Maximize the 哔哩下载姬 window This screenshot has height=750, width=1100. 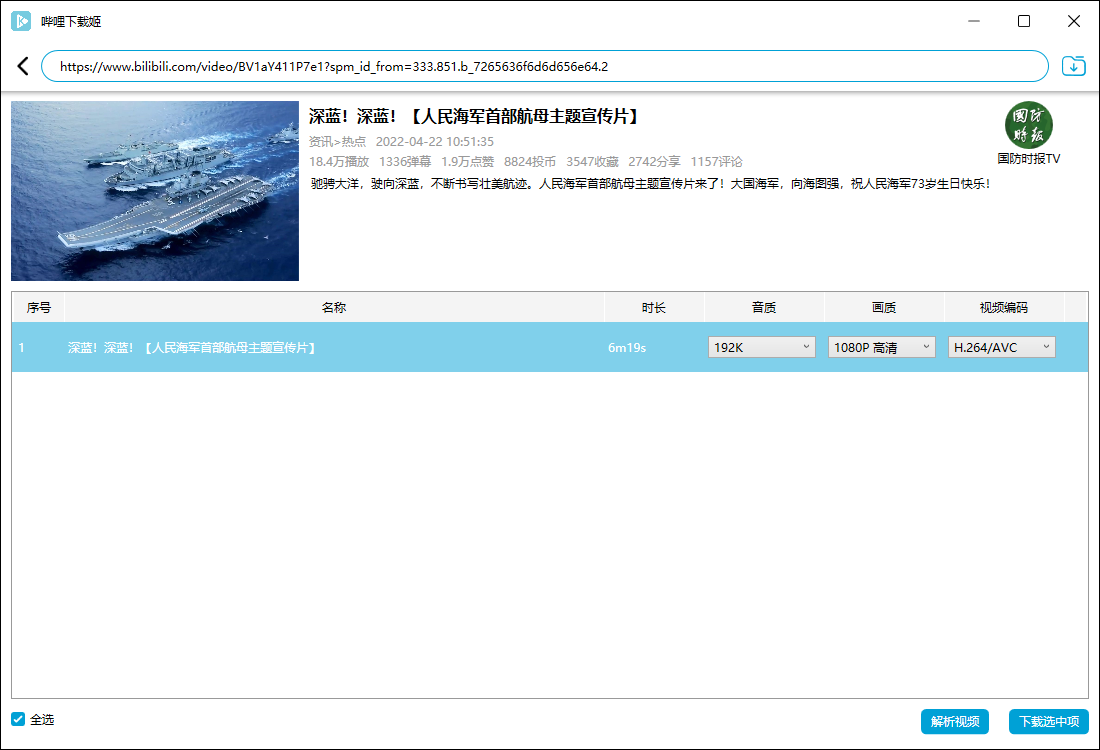point(1024,21)
